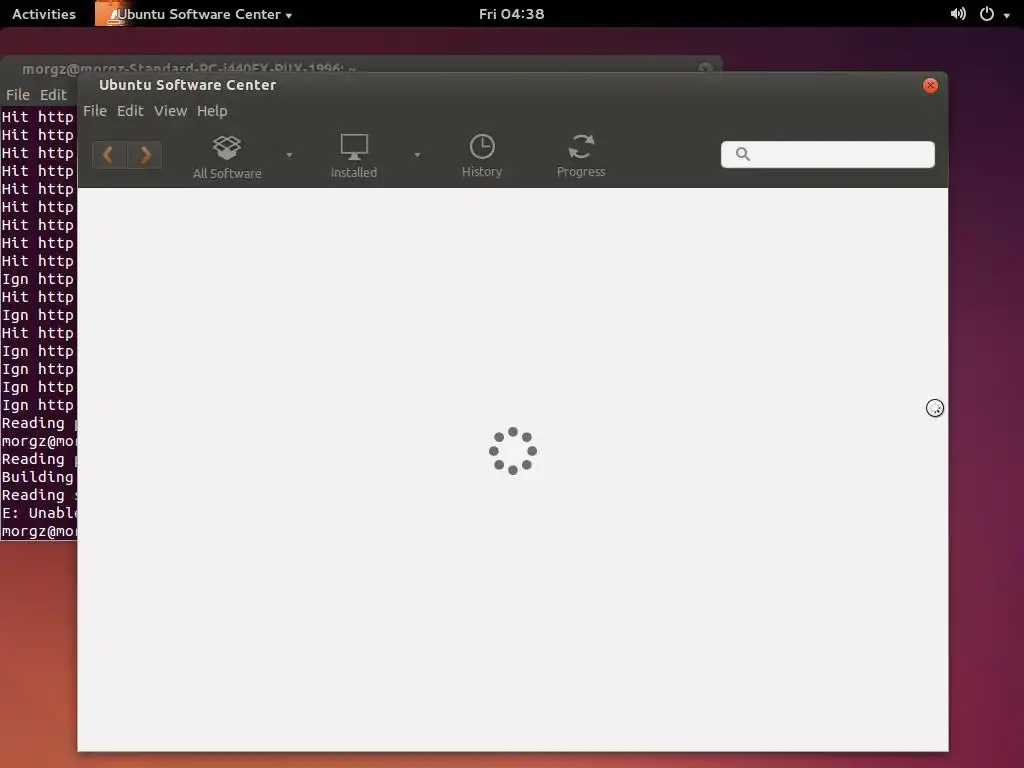This screenshot has width=1024, height=768.
Task: Open the terminal window Edit menu
Action: coord(53,95)
